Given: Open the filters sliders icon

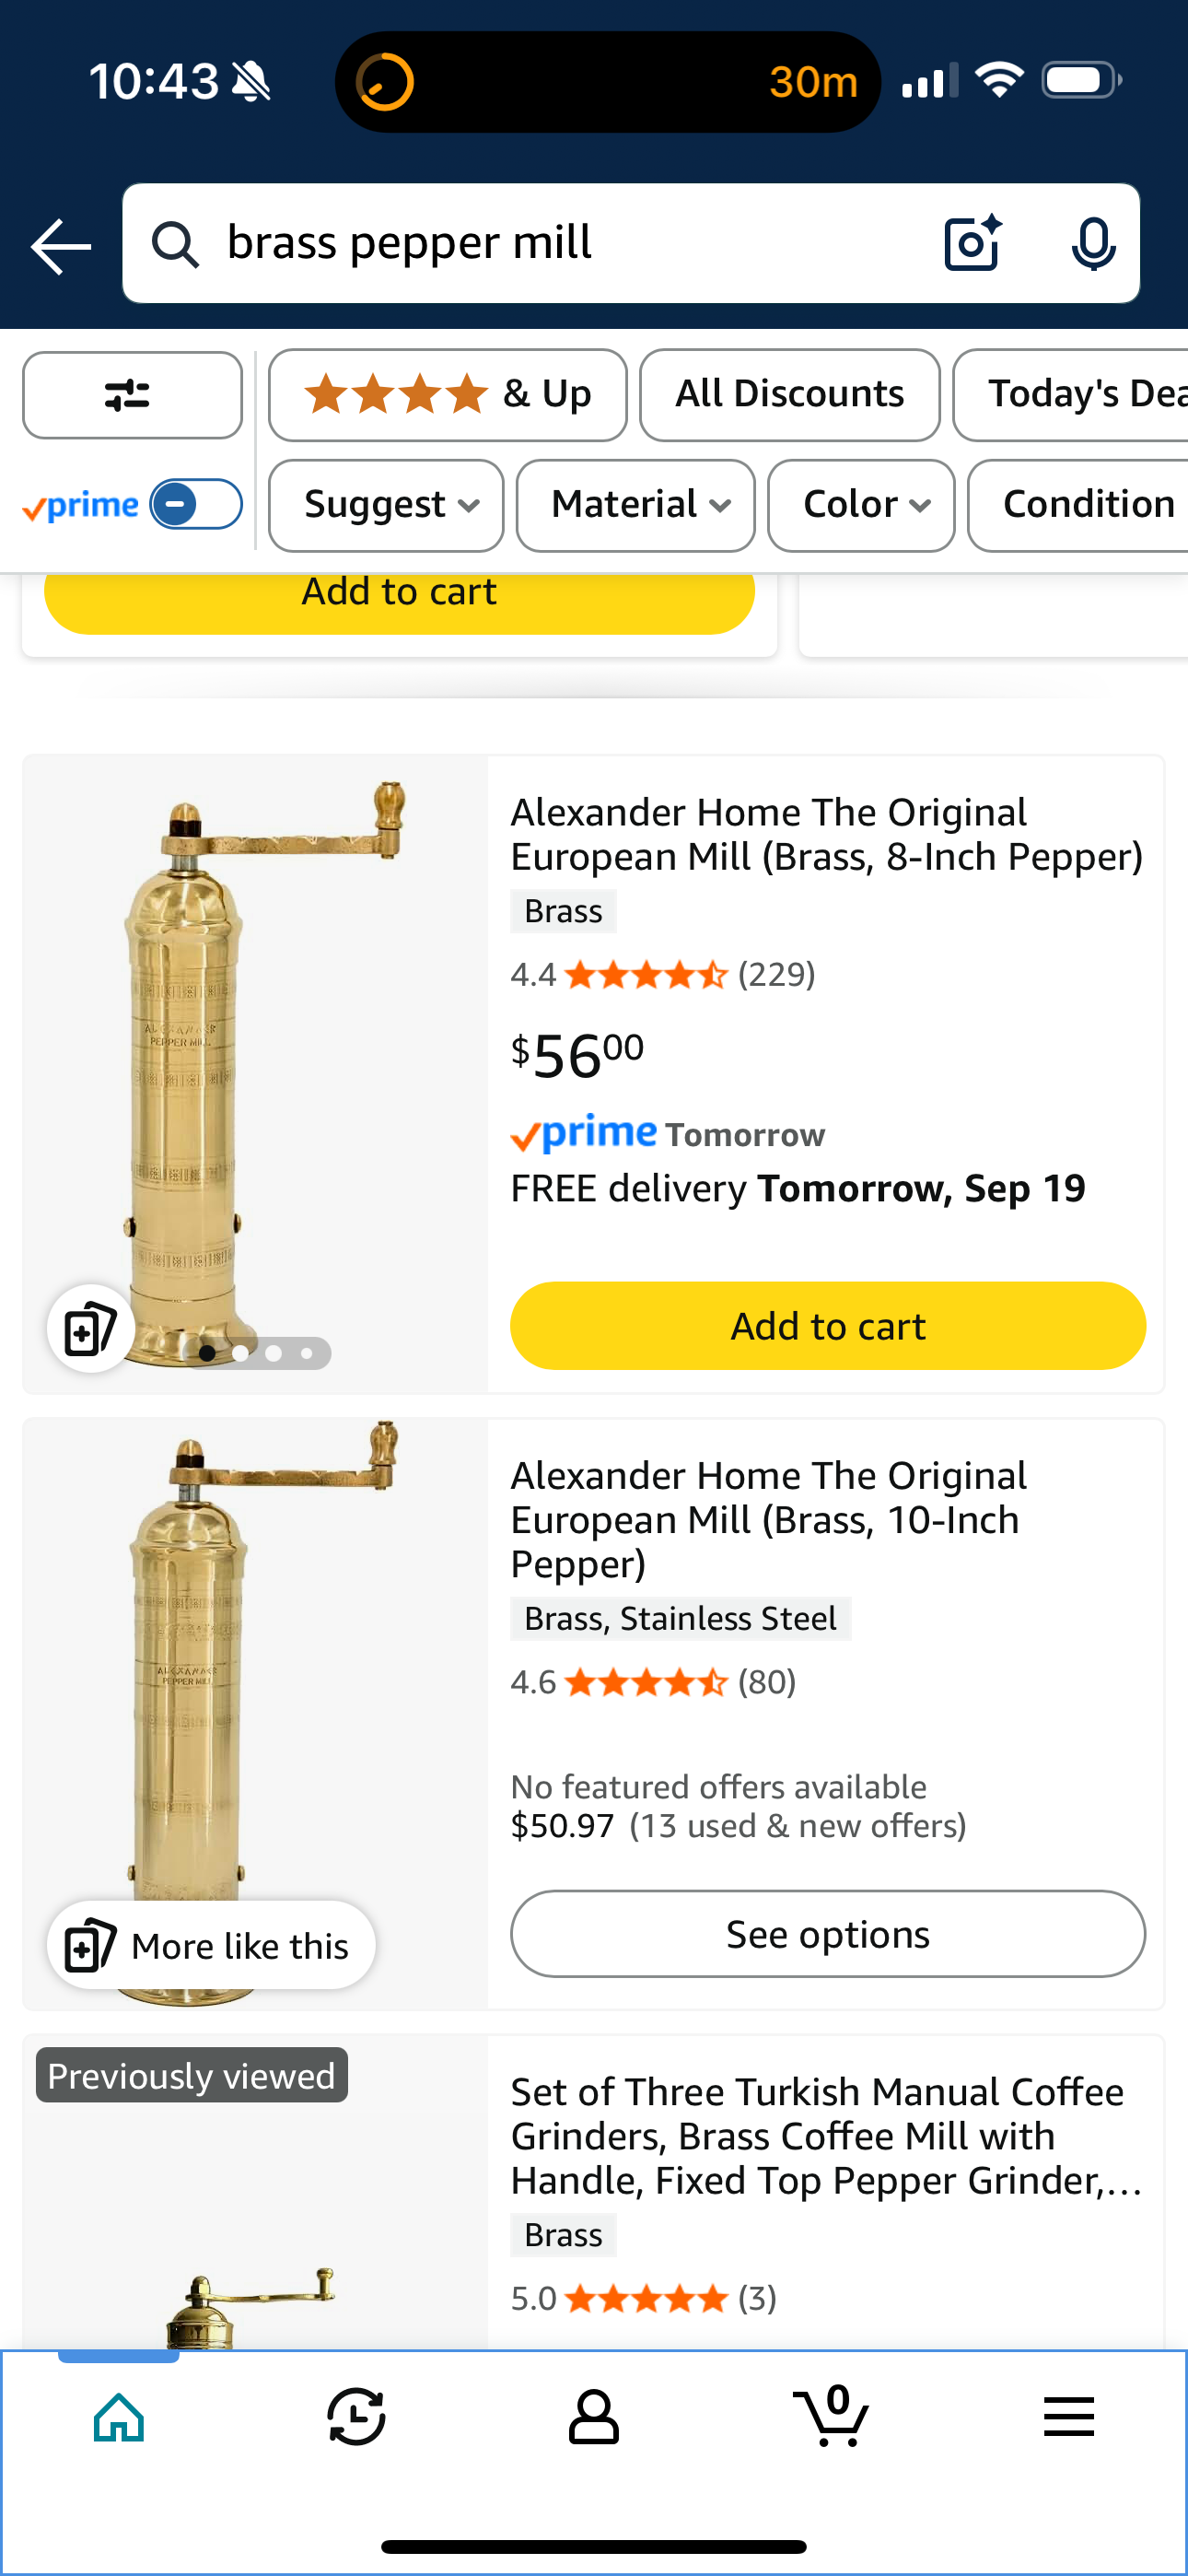Looking at the screenshot, I should [131, 396].
